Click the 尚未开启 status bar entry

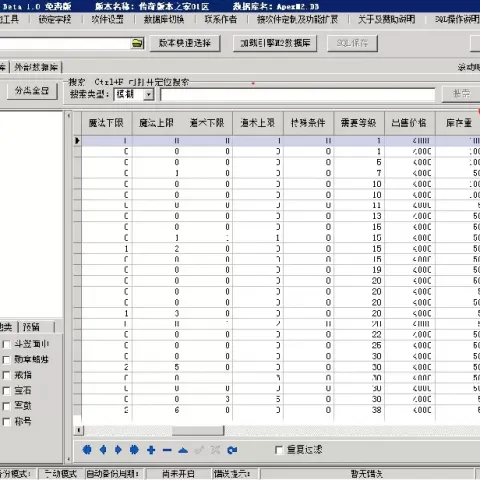tap(178, 474)
